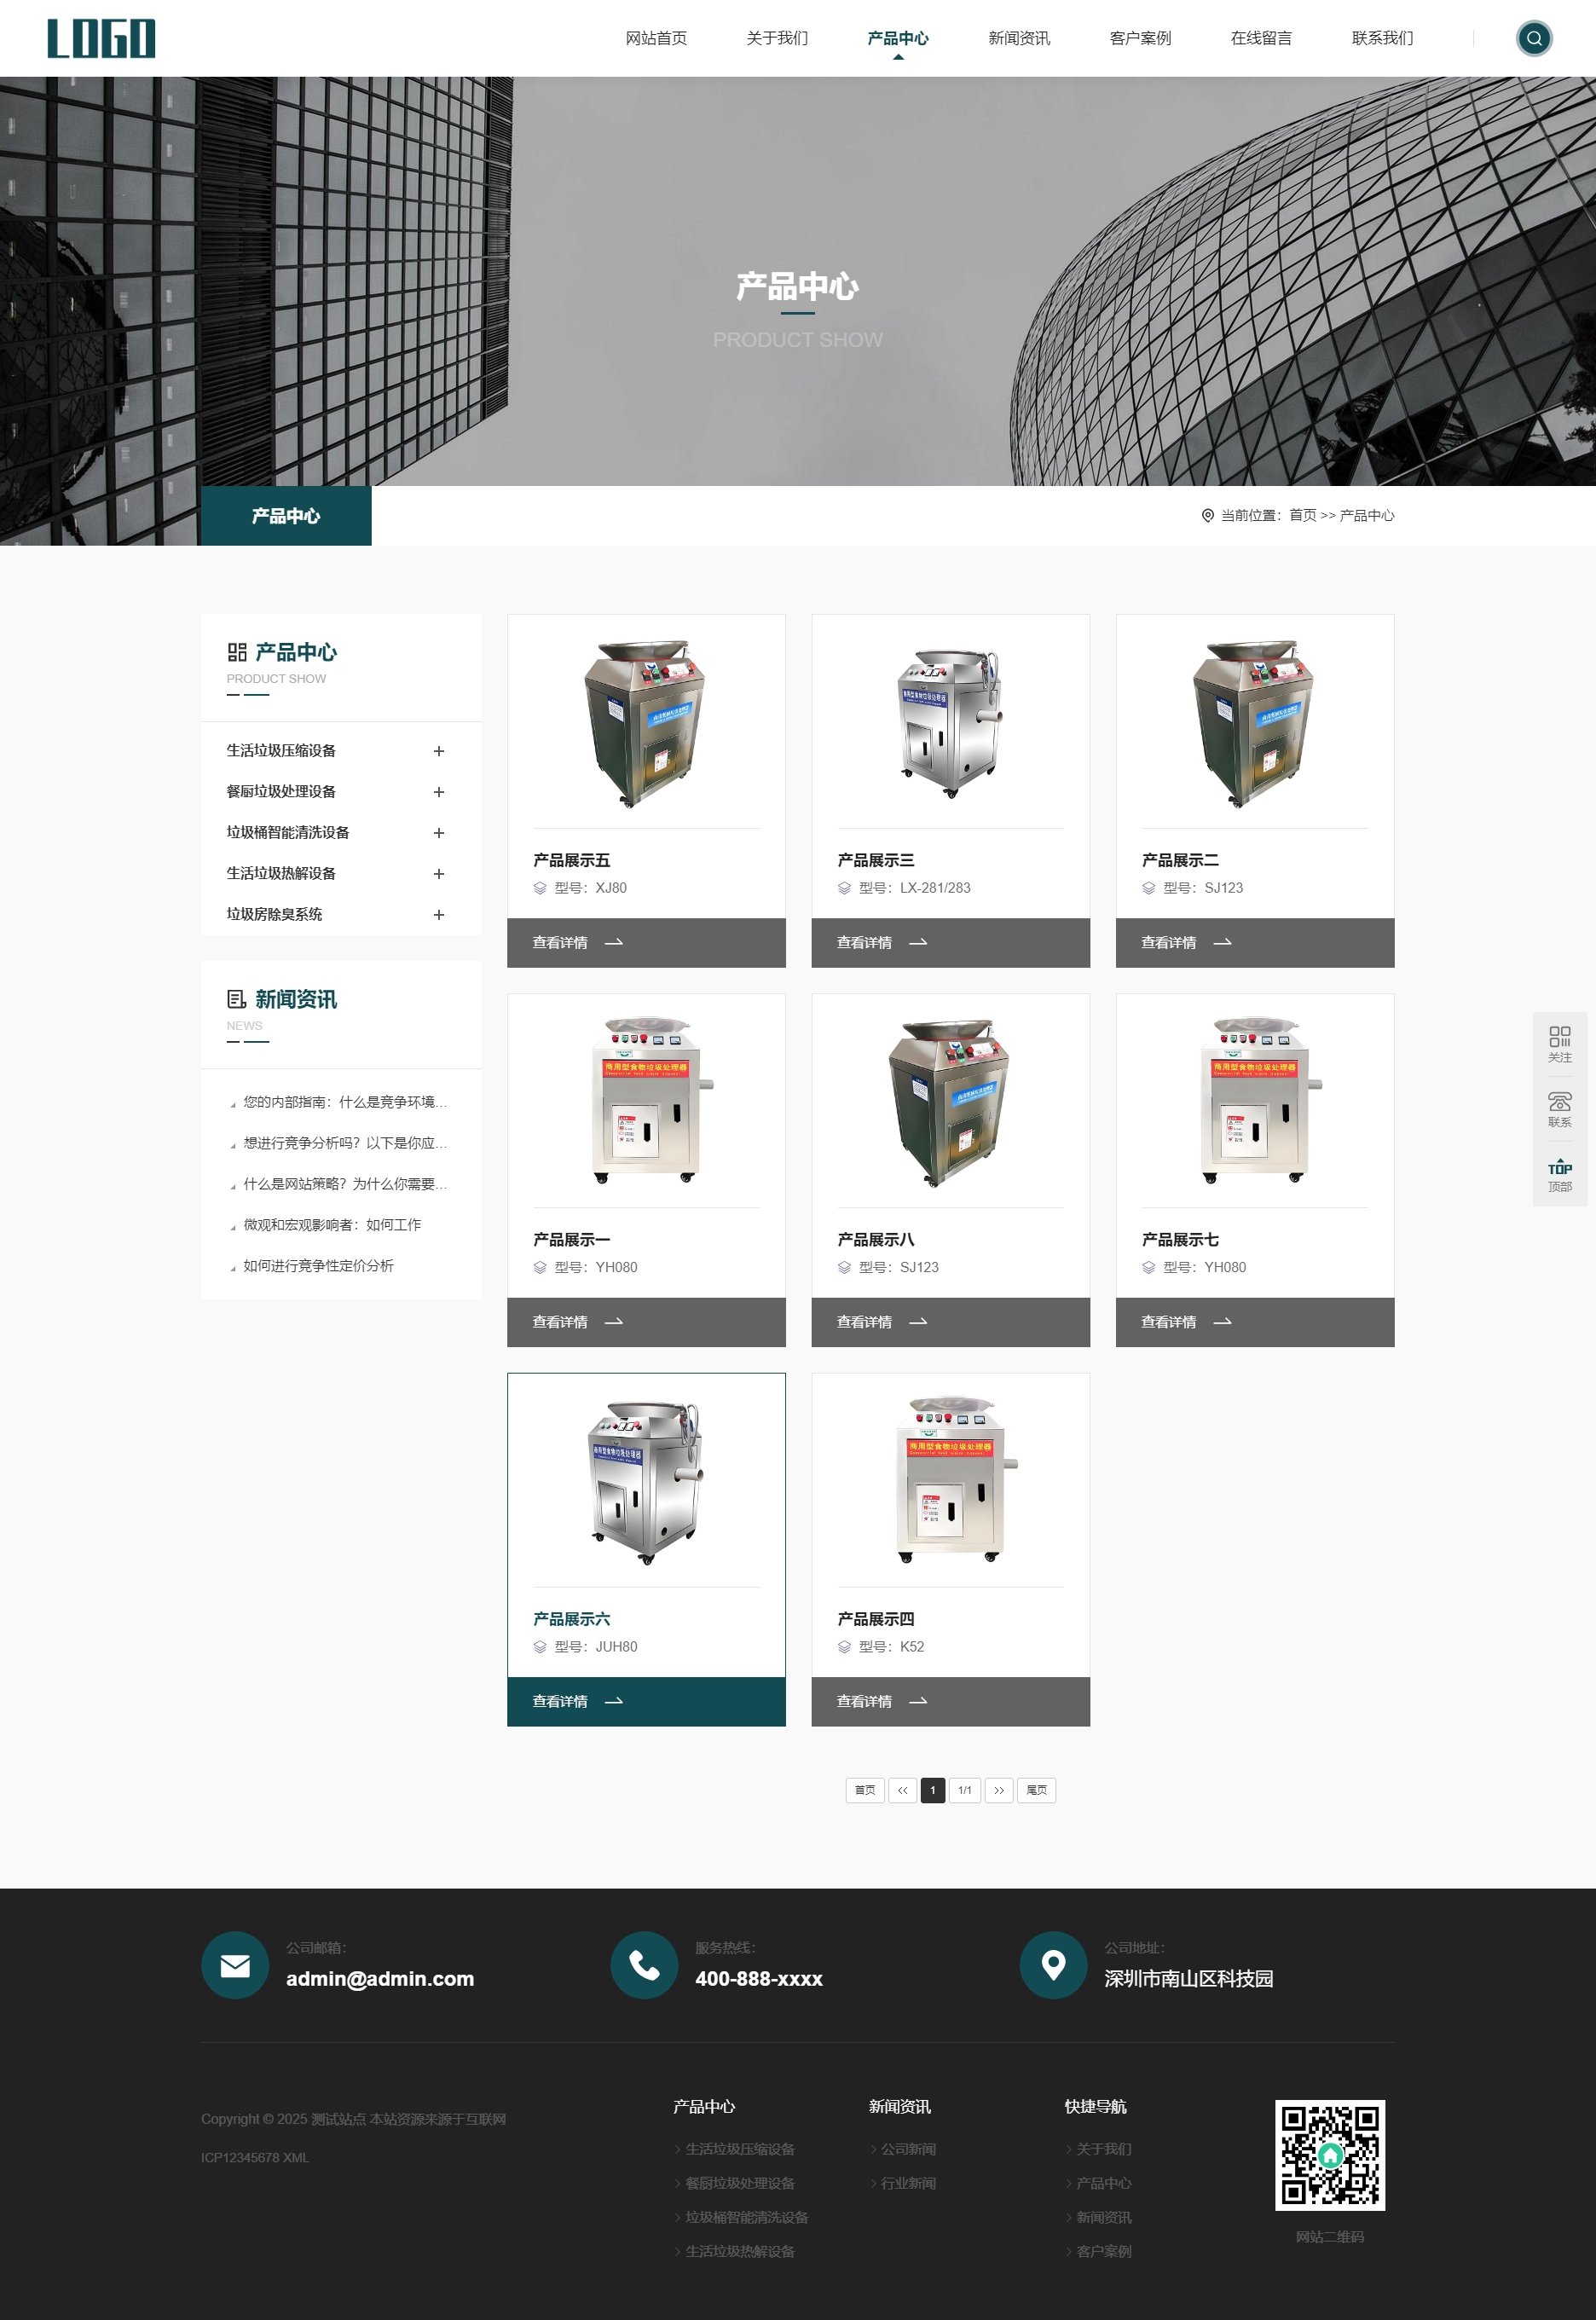Screen dimensions: 1596x2320
Task: Expand the 生活垃圾压缩设备 category plus sign
Action: tap(438, 751)
